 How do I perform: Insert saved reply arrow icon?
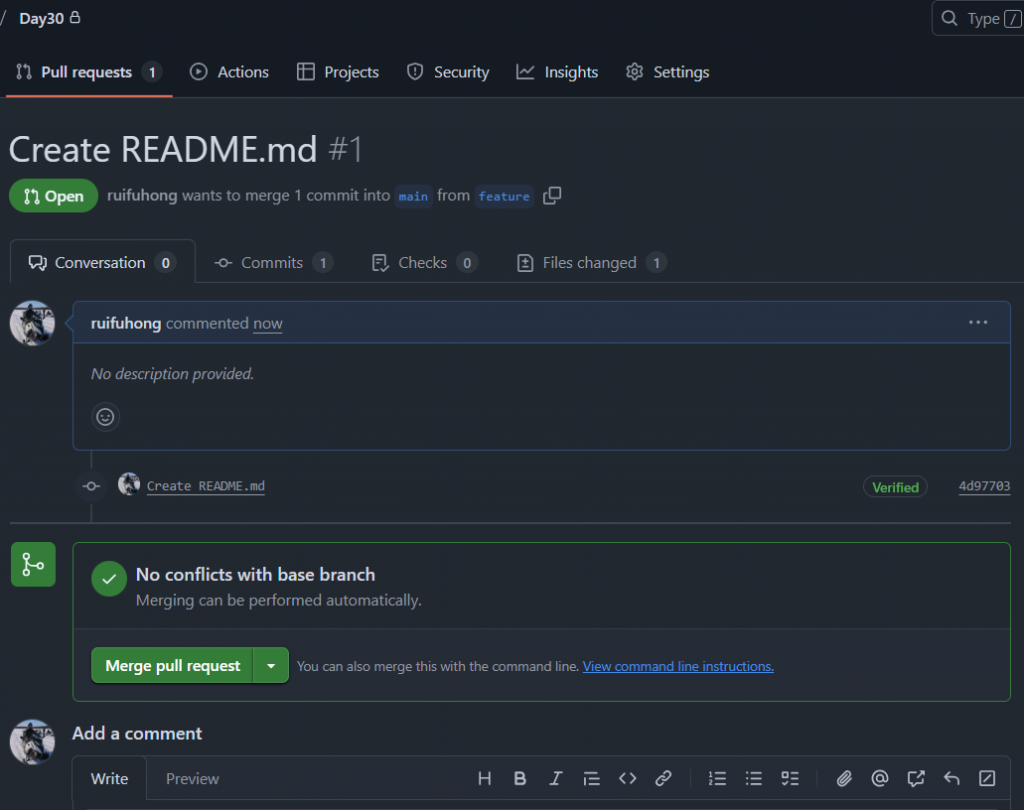point(952,779)
